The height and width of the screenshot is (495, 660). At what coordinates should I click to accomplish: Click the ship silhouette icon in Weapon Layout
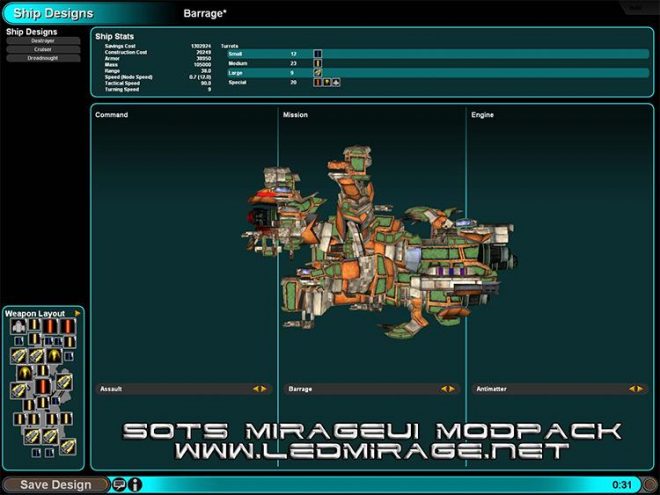coord(18,326)
